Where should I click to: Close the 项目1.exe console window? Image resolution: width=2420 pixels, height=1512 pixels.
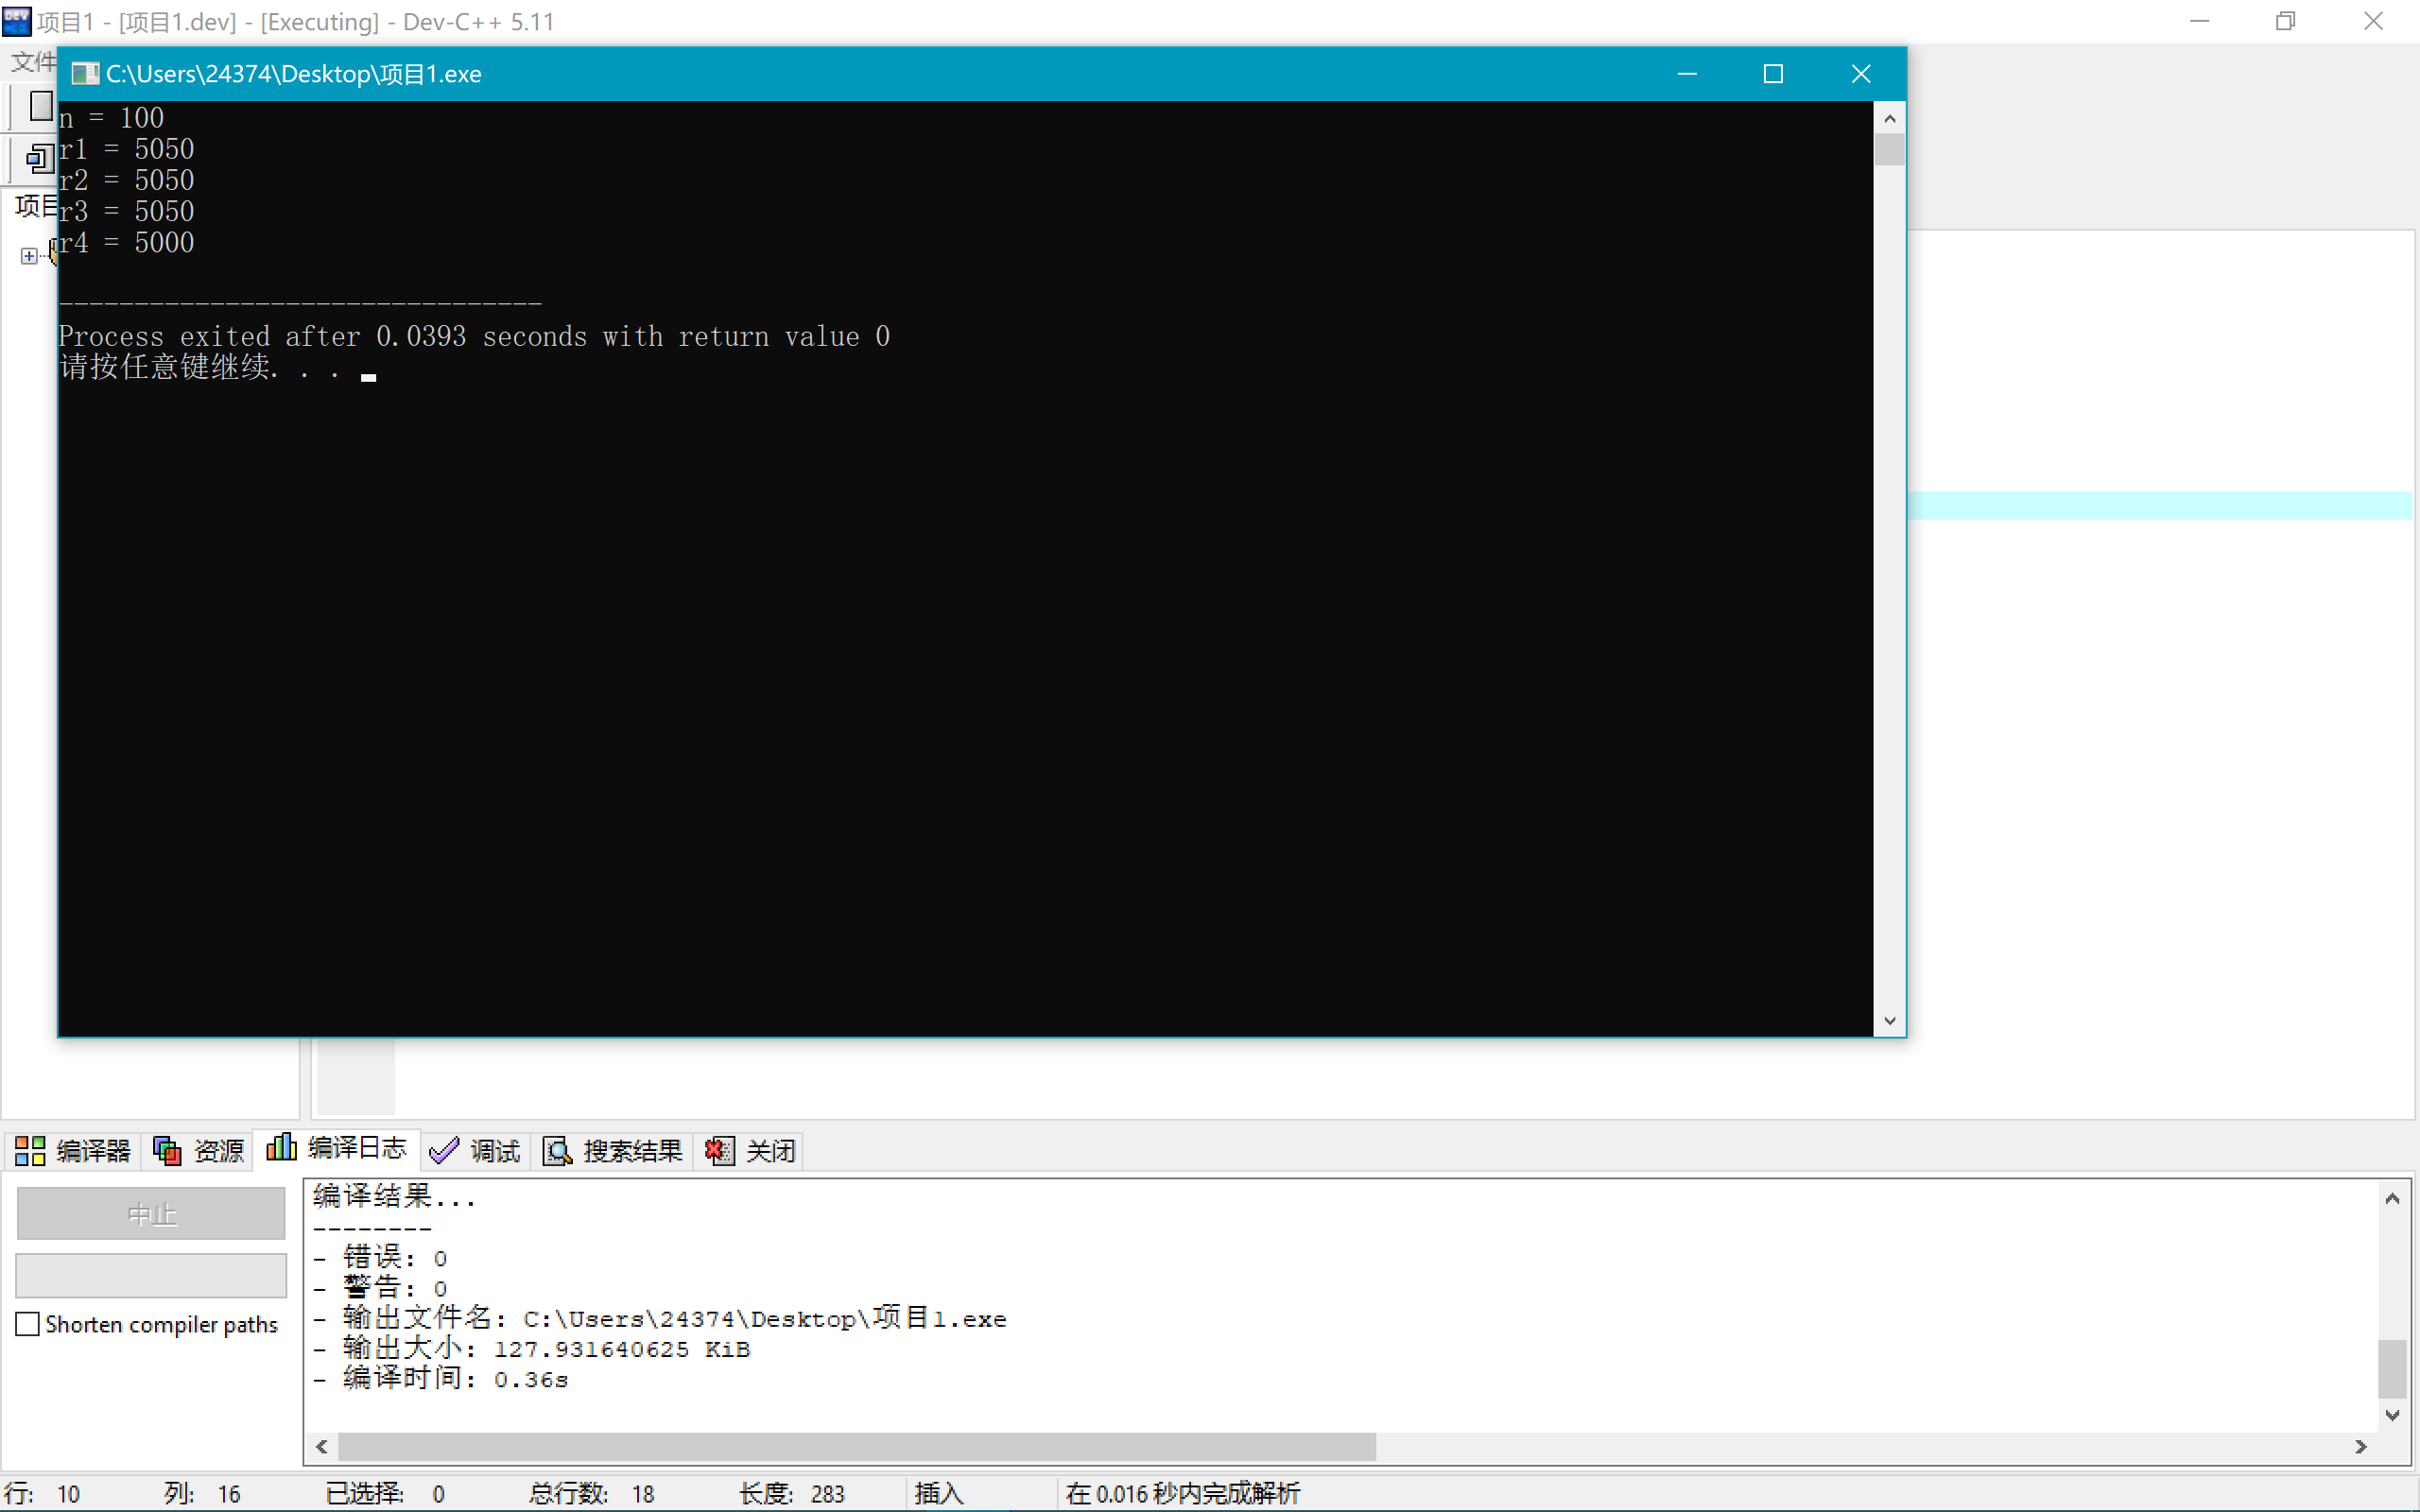[x=1860, y=74]
